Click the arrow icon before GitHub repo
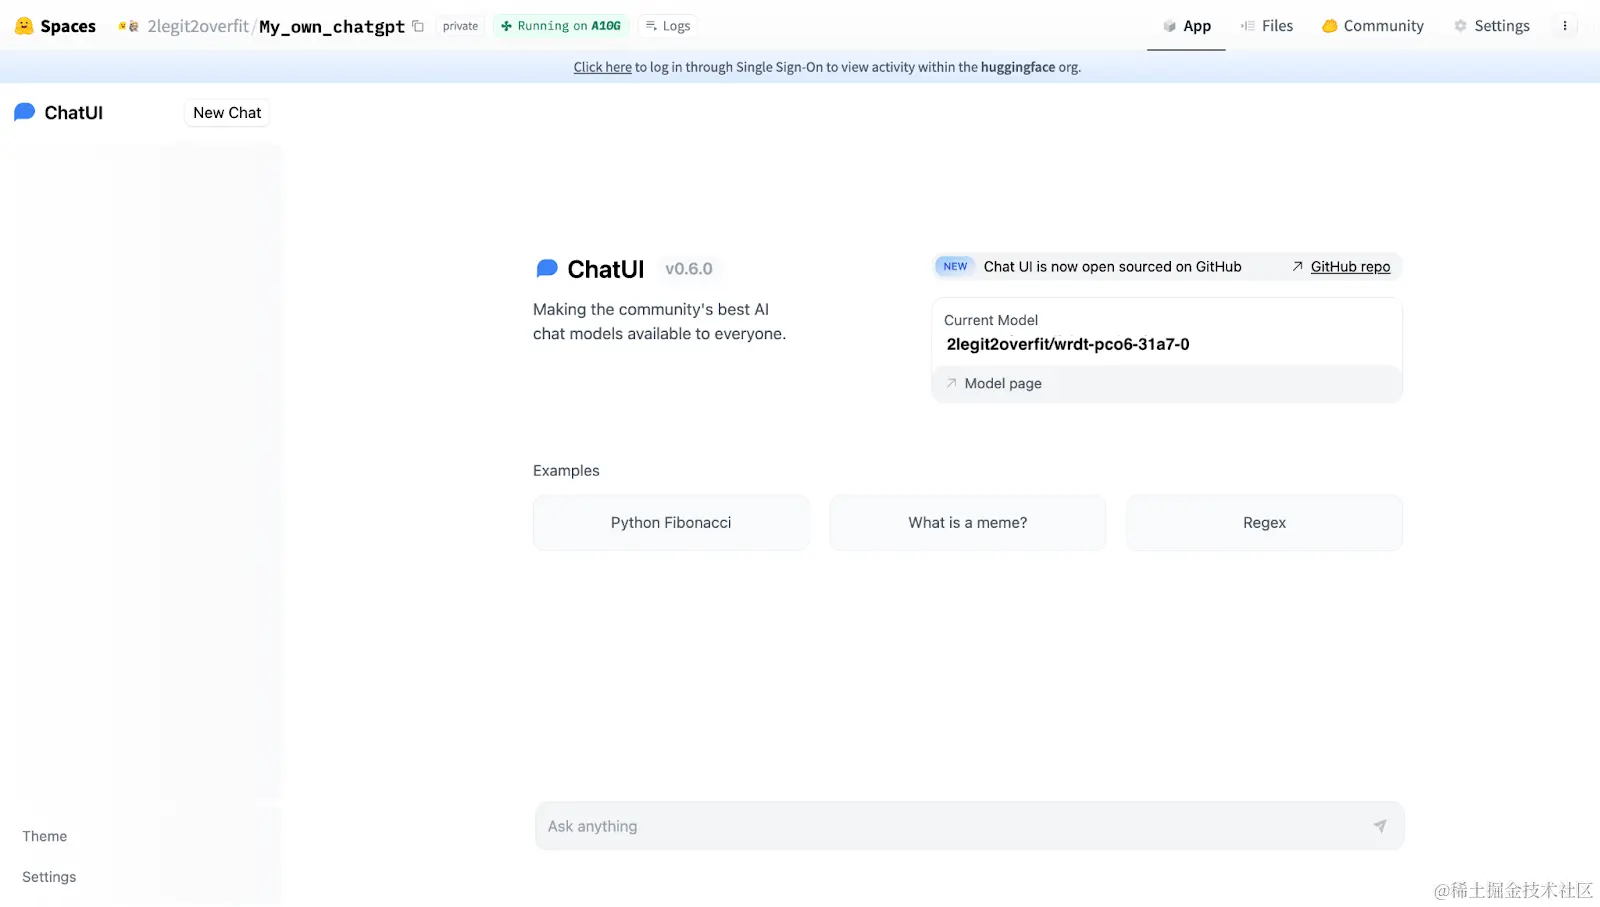 (x=1297, y=267)
